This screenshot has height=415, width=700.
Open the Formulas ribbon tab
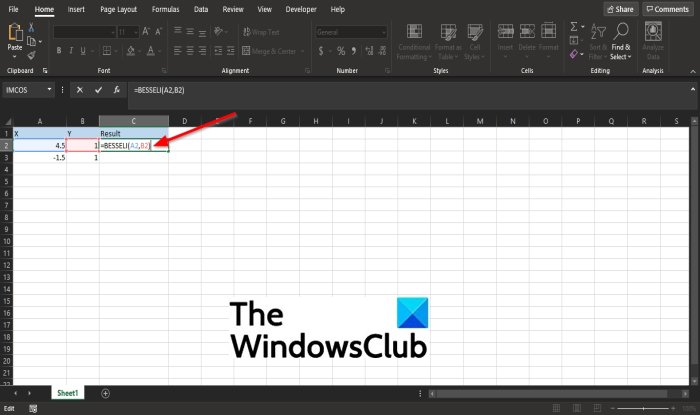pos(165,9)
